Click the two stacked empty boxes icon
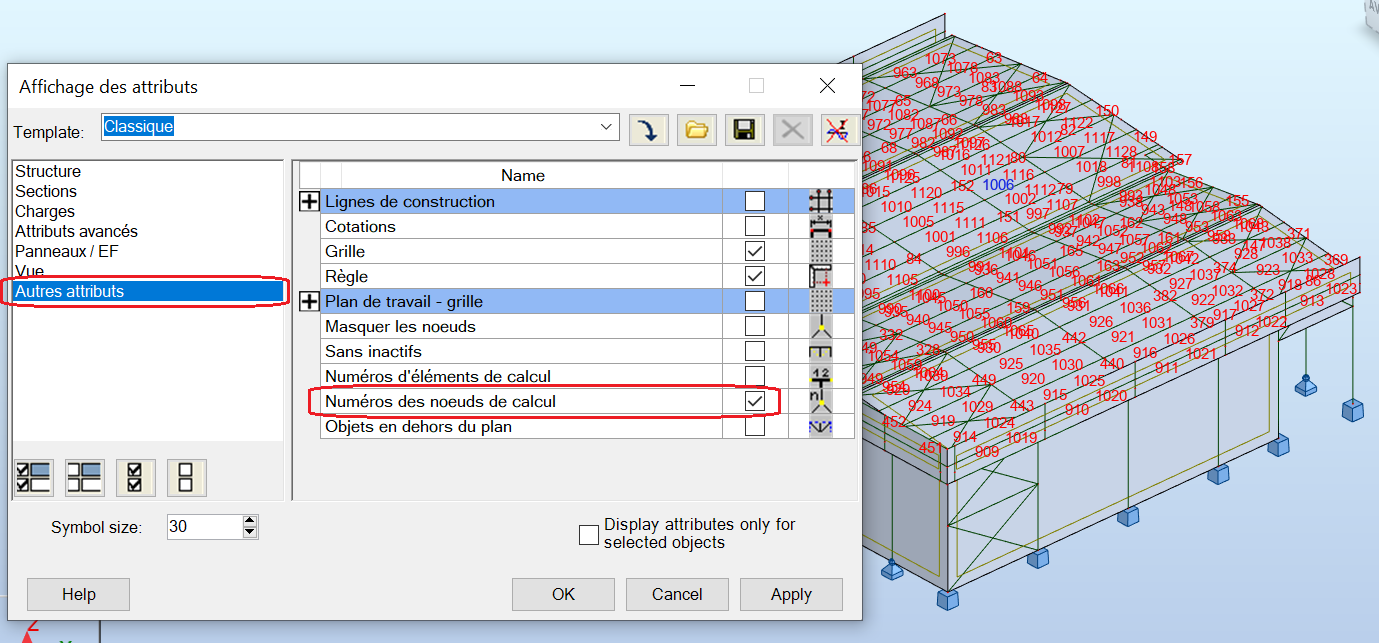The image size is (1379, 643). pyautogui.click(x=185, y=477)
